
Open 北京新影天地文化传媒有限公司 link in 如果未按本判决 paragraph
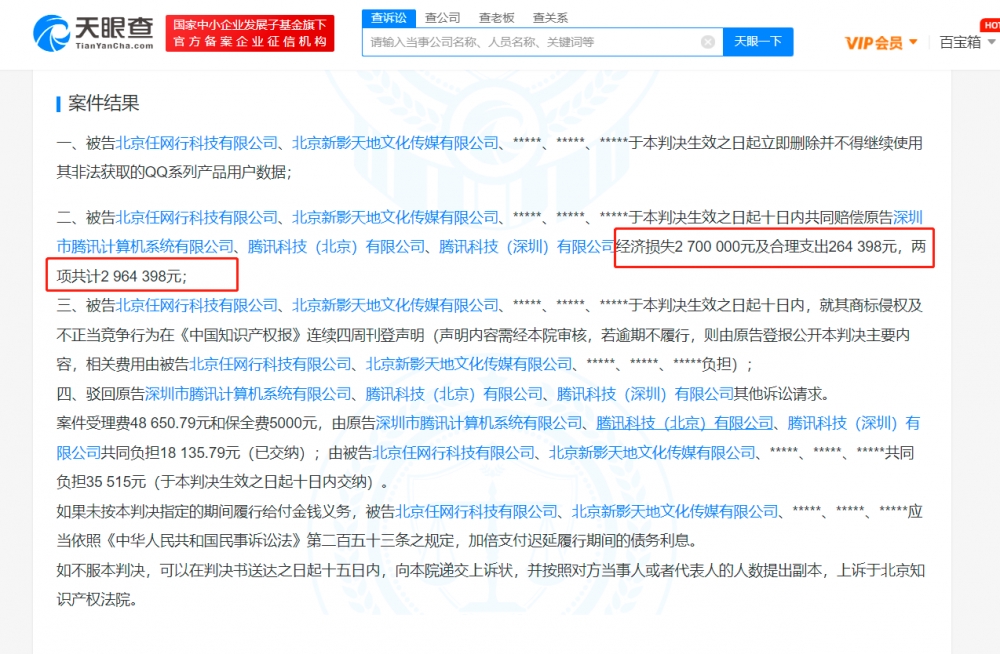click(675, 512)
